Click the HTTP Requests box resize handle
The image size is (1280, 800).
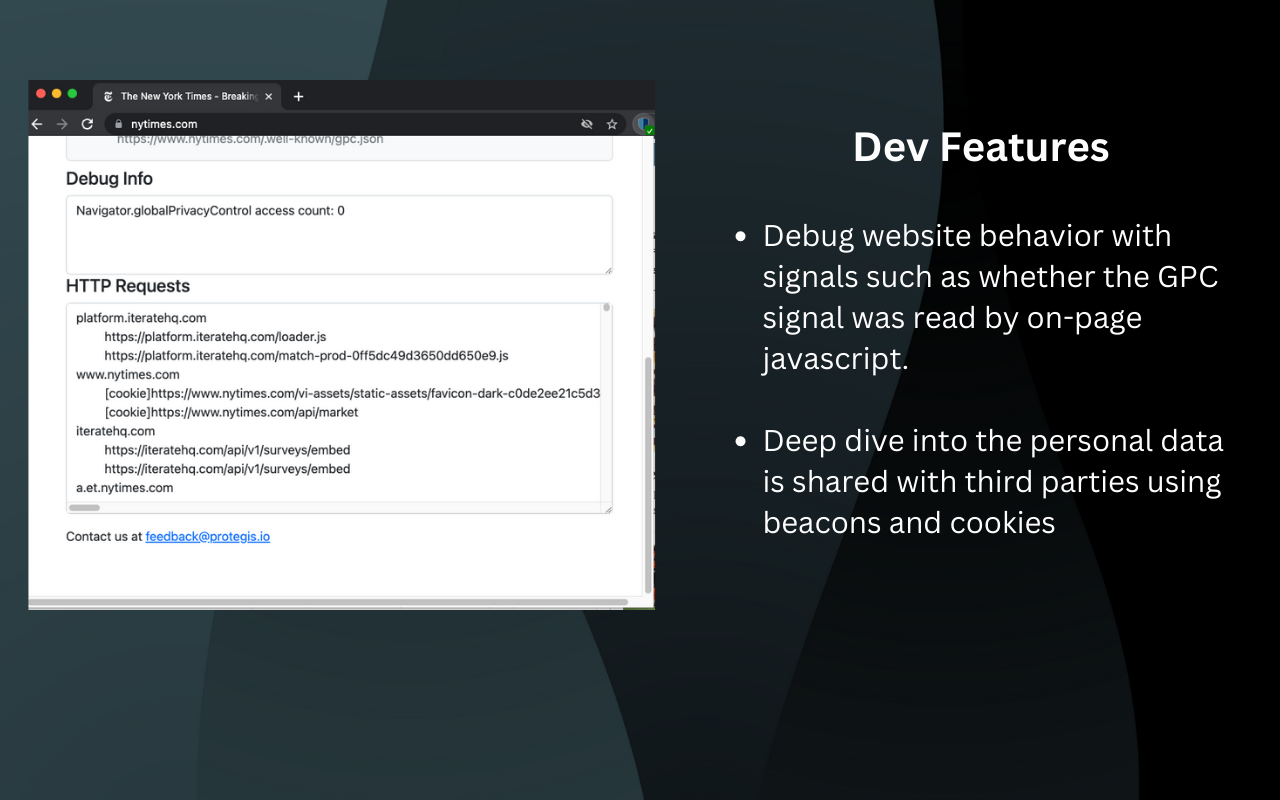click(607, 509)
